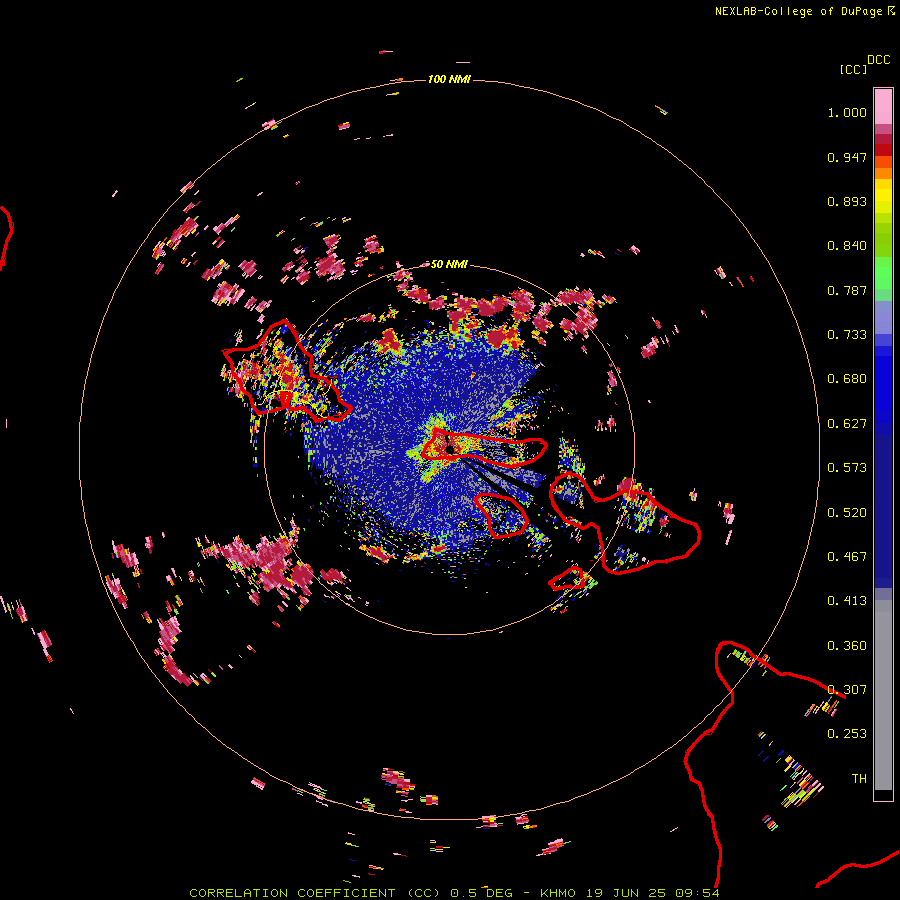Select the 0.467 scale value
The width and height of the screenshot is (900, 900).
click(847, 557)
